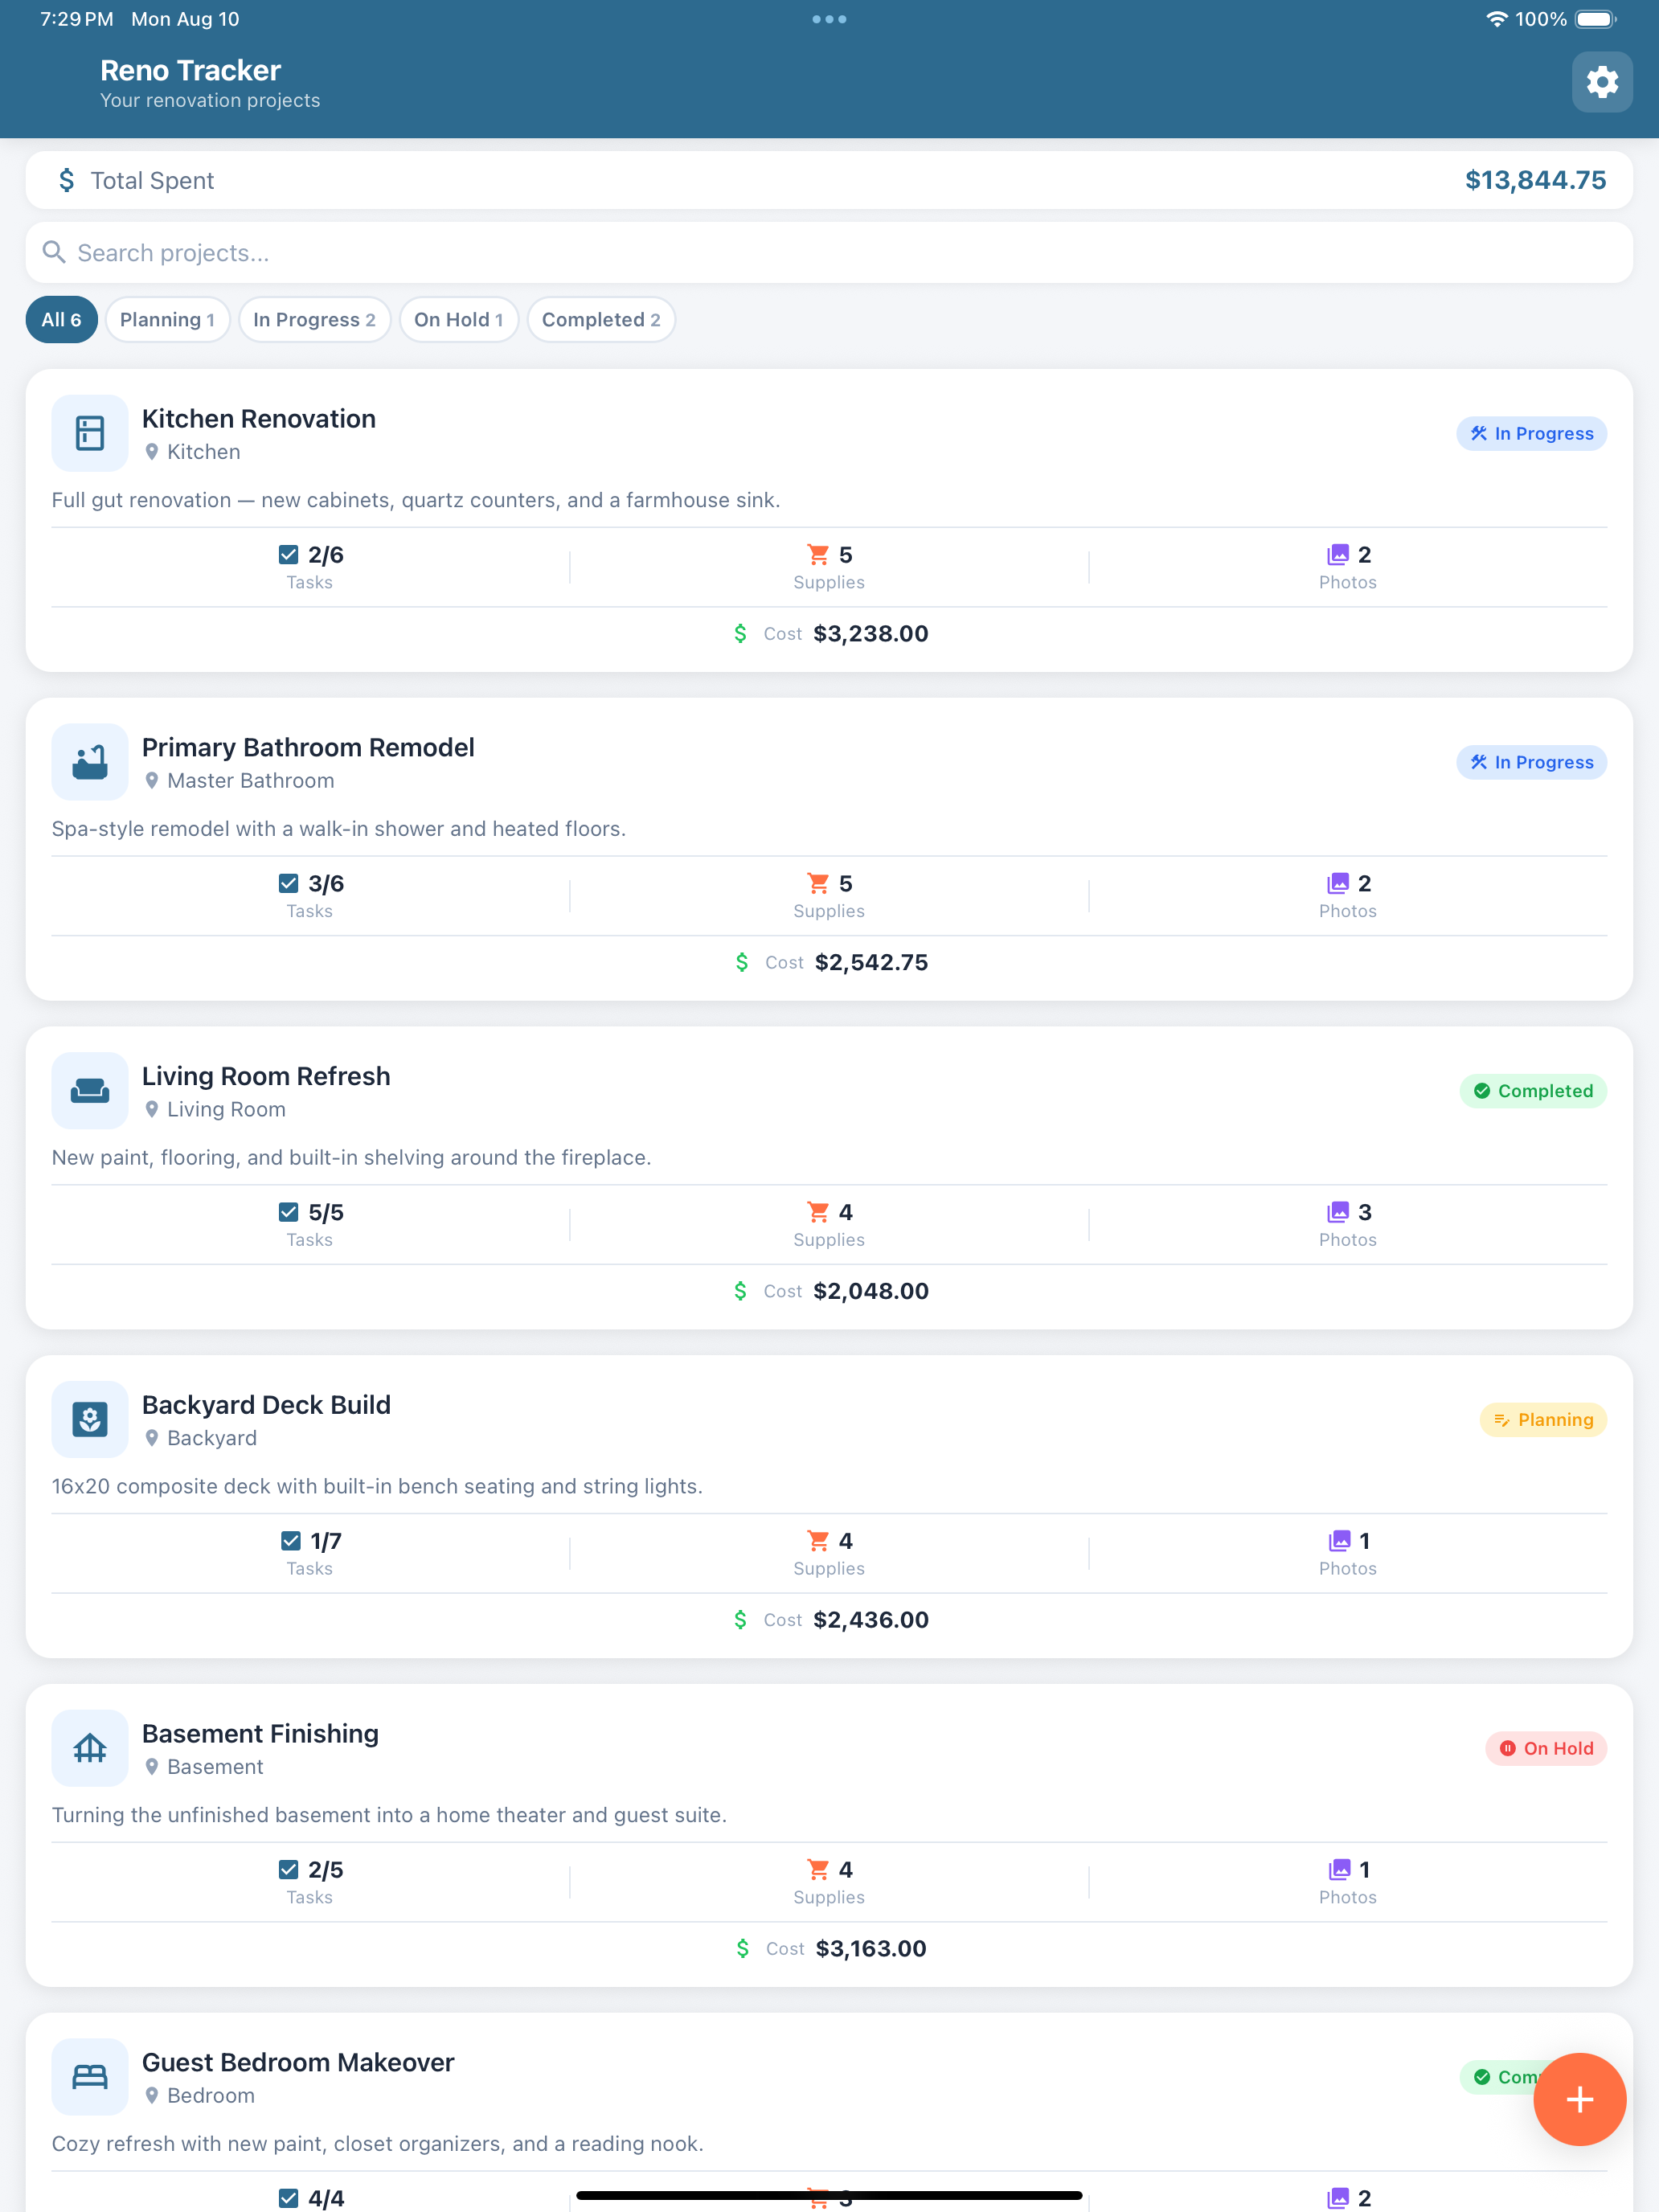Filter projects by In Progress status
Screen dimensions: 1659x2212
point(314,320)
